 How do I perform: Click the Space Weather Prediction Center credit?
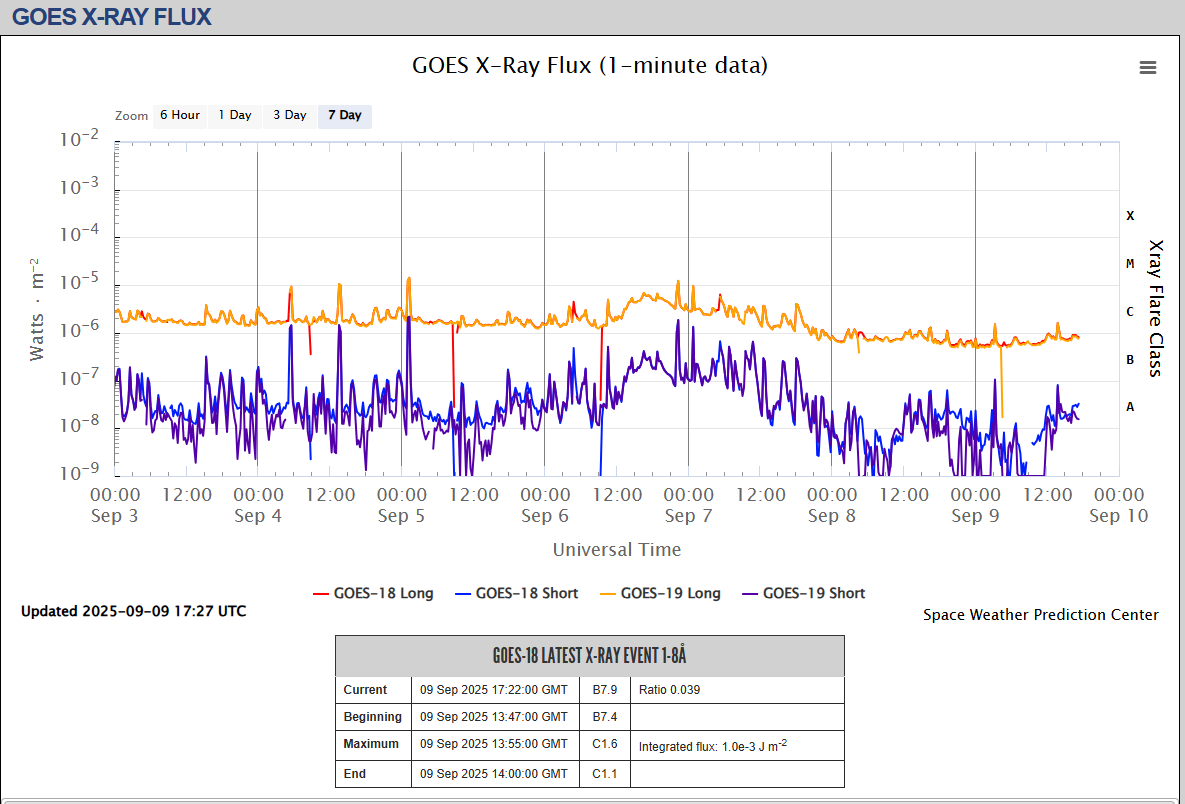click(x=1040, y=615)
